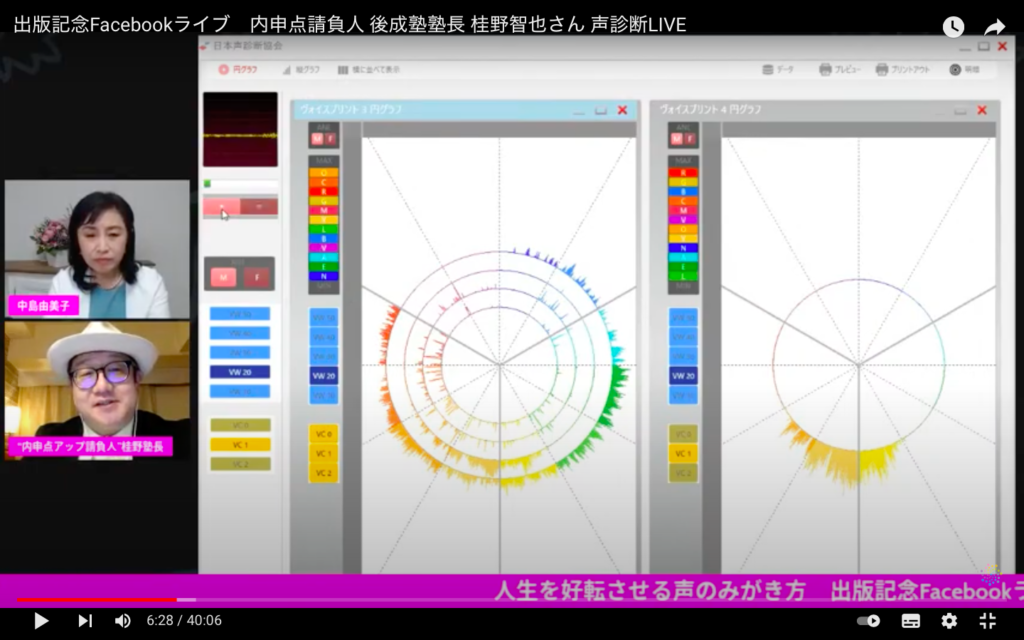This screenshot has height=640, width=1024.
Task: Select VC 0 in the left panel
Action: point(240,425)
